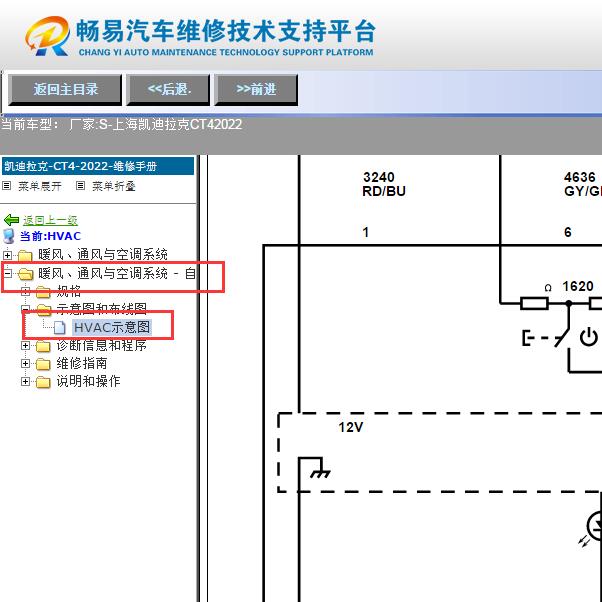This screenshot has height=602, width=602.
Task: Click folder icon of first 暖风、通风与空调系统
Action: tap(25, 255)
